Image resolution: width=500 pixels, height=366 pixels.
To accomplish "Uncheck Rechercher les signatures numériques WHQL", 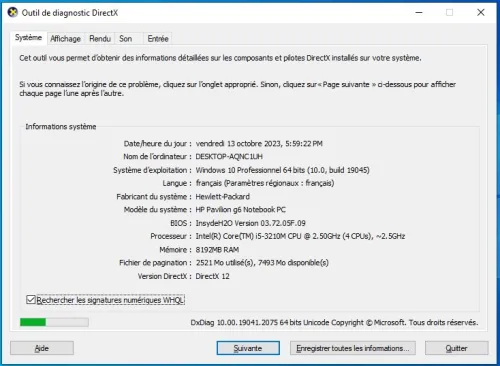I will pyautogui.click(x=31, y=300).
